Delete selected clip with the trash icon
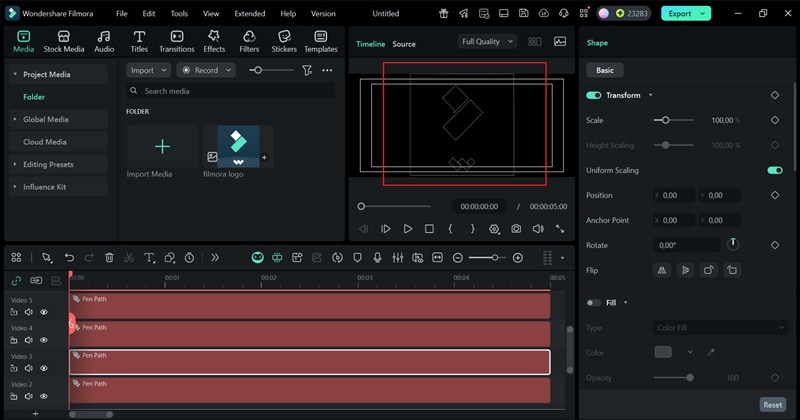 (x=109, y=258)
